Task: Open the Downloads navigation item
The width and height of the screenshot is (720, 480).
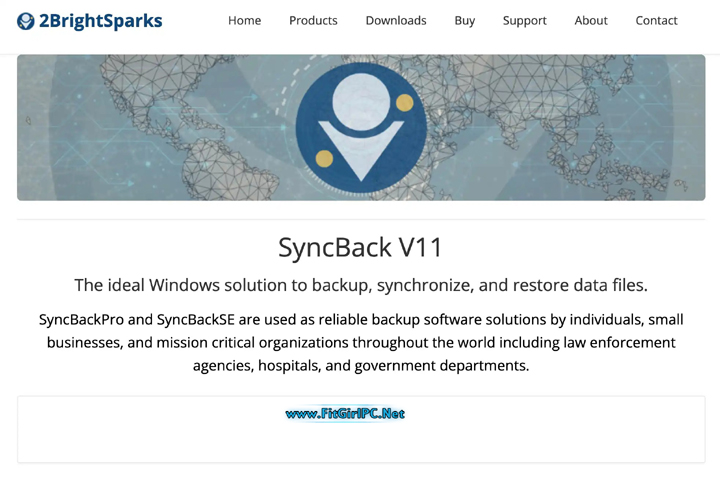Action: (396, 21)
